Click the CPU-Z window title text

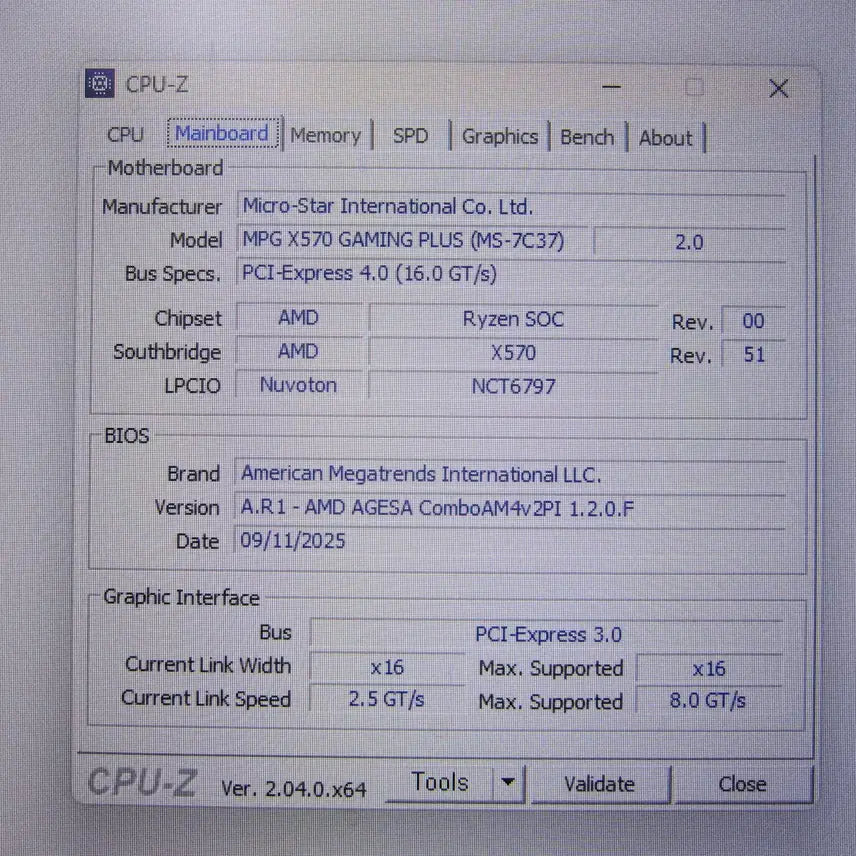(157, 84)
